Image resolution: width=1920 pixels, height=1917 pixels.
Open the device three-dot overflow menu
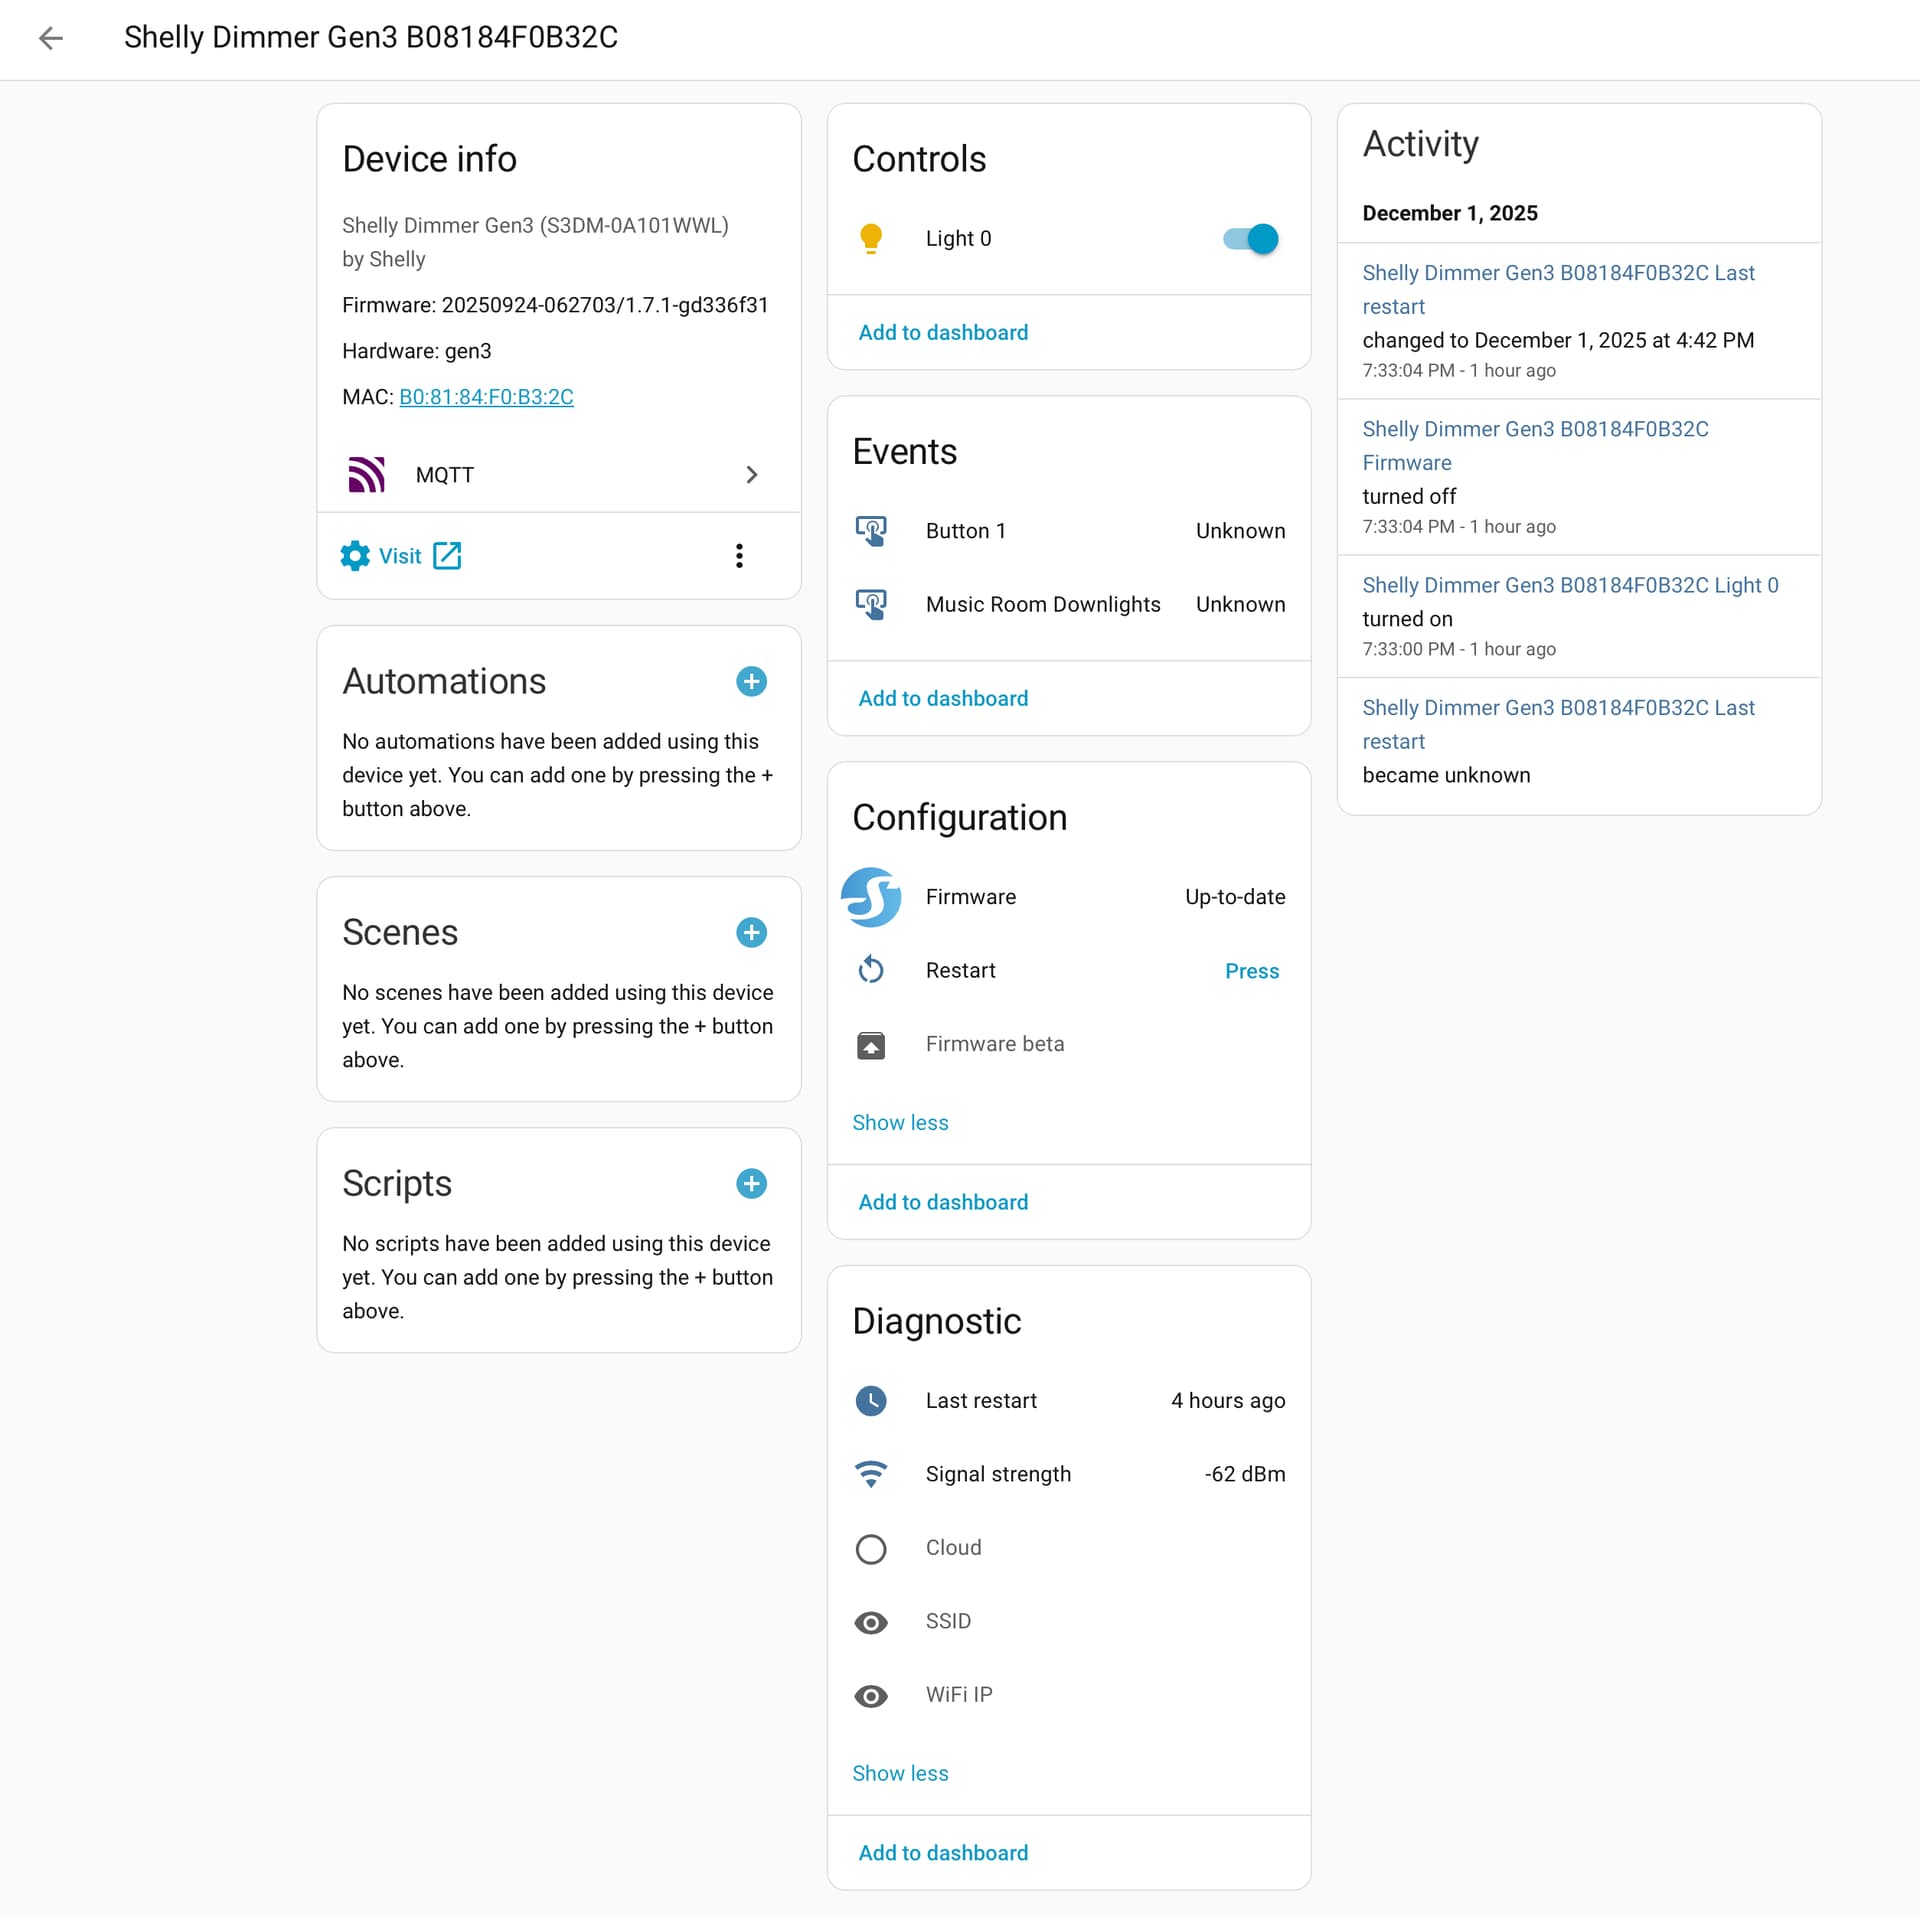click(x=739, y=556)
